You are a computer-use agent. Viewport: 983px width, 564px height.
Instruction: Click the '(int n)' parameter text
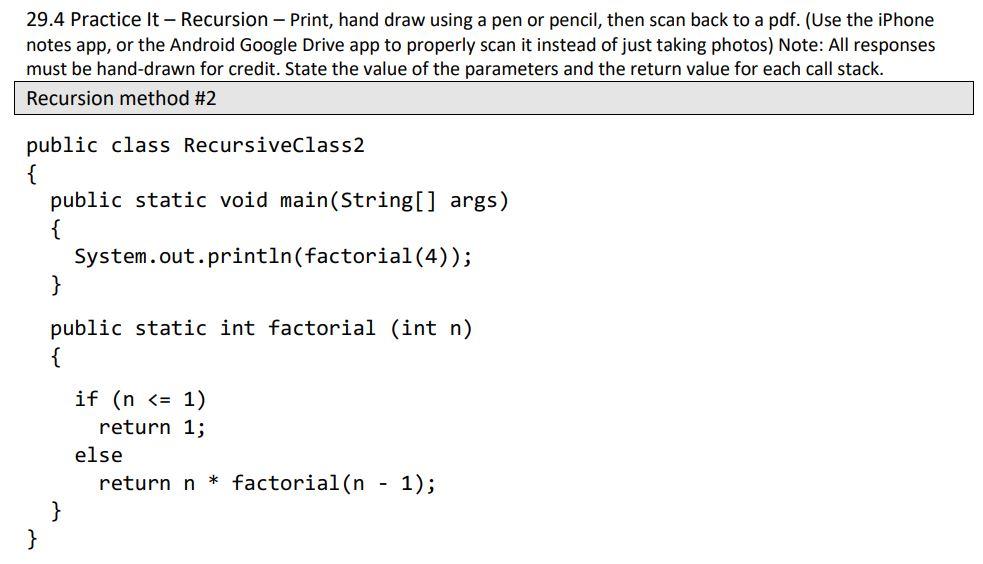click(431, 329)
